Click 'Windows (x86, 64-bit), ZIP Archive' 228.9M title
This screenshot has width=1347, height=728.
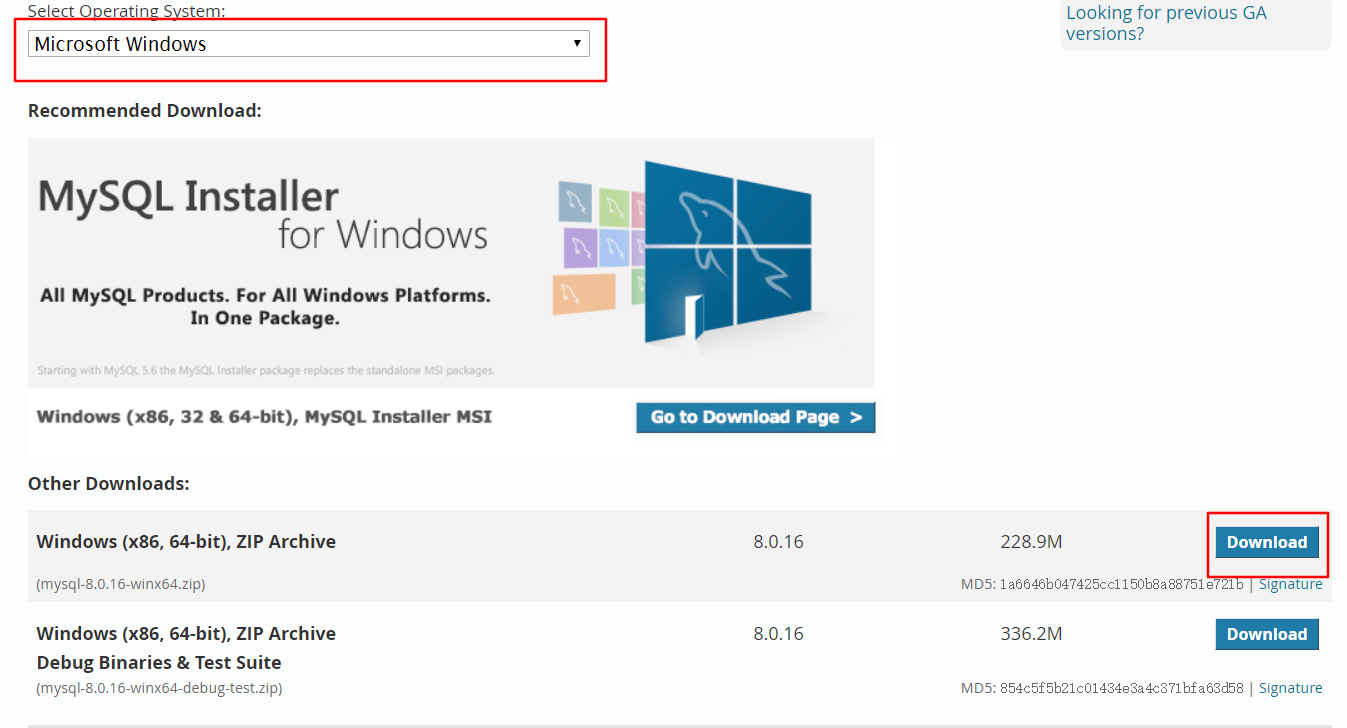tap(186, 542)
